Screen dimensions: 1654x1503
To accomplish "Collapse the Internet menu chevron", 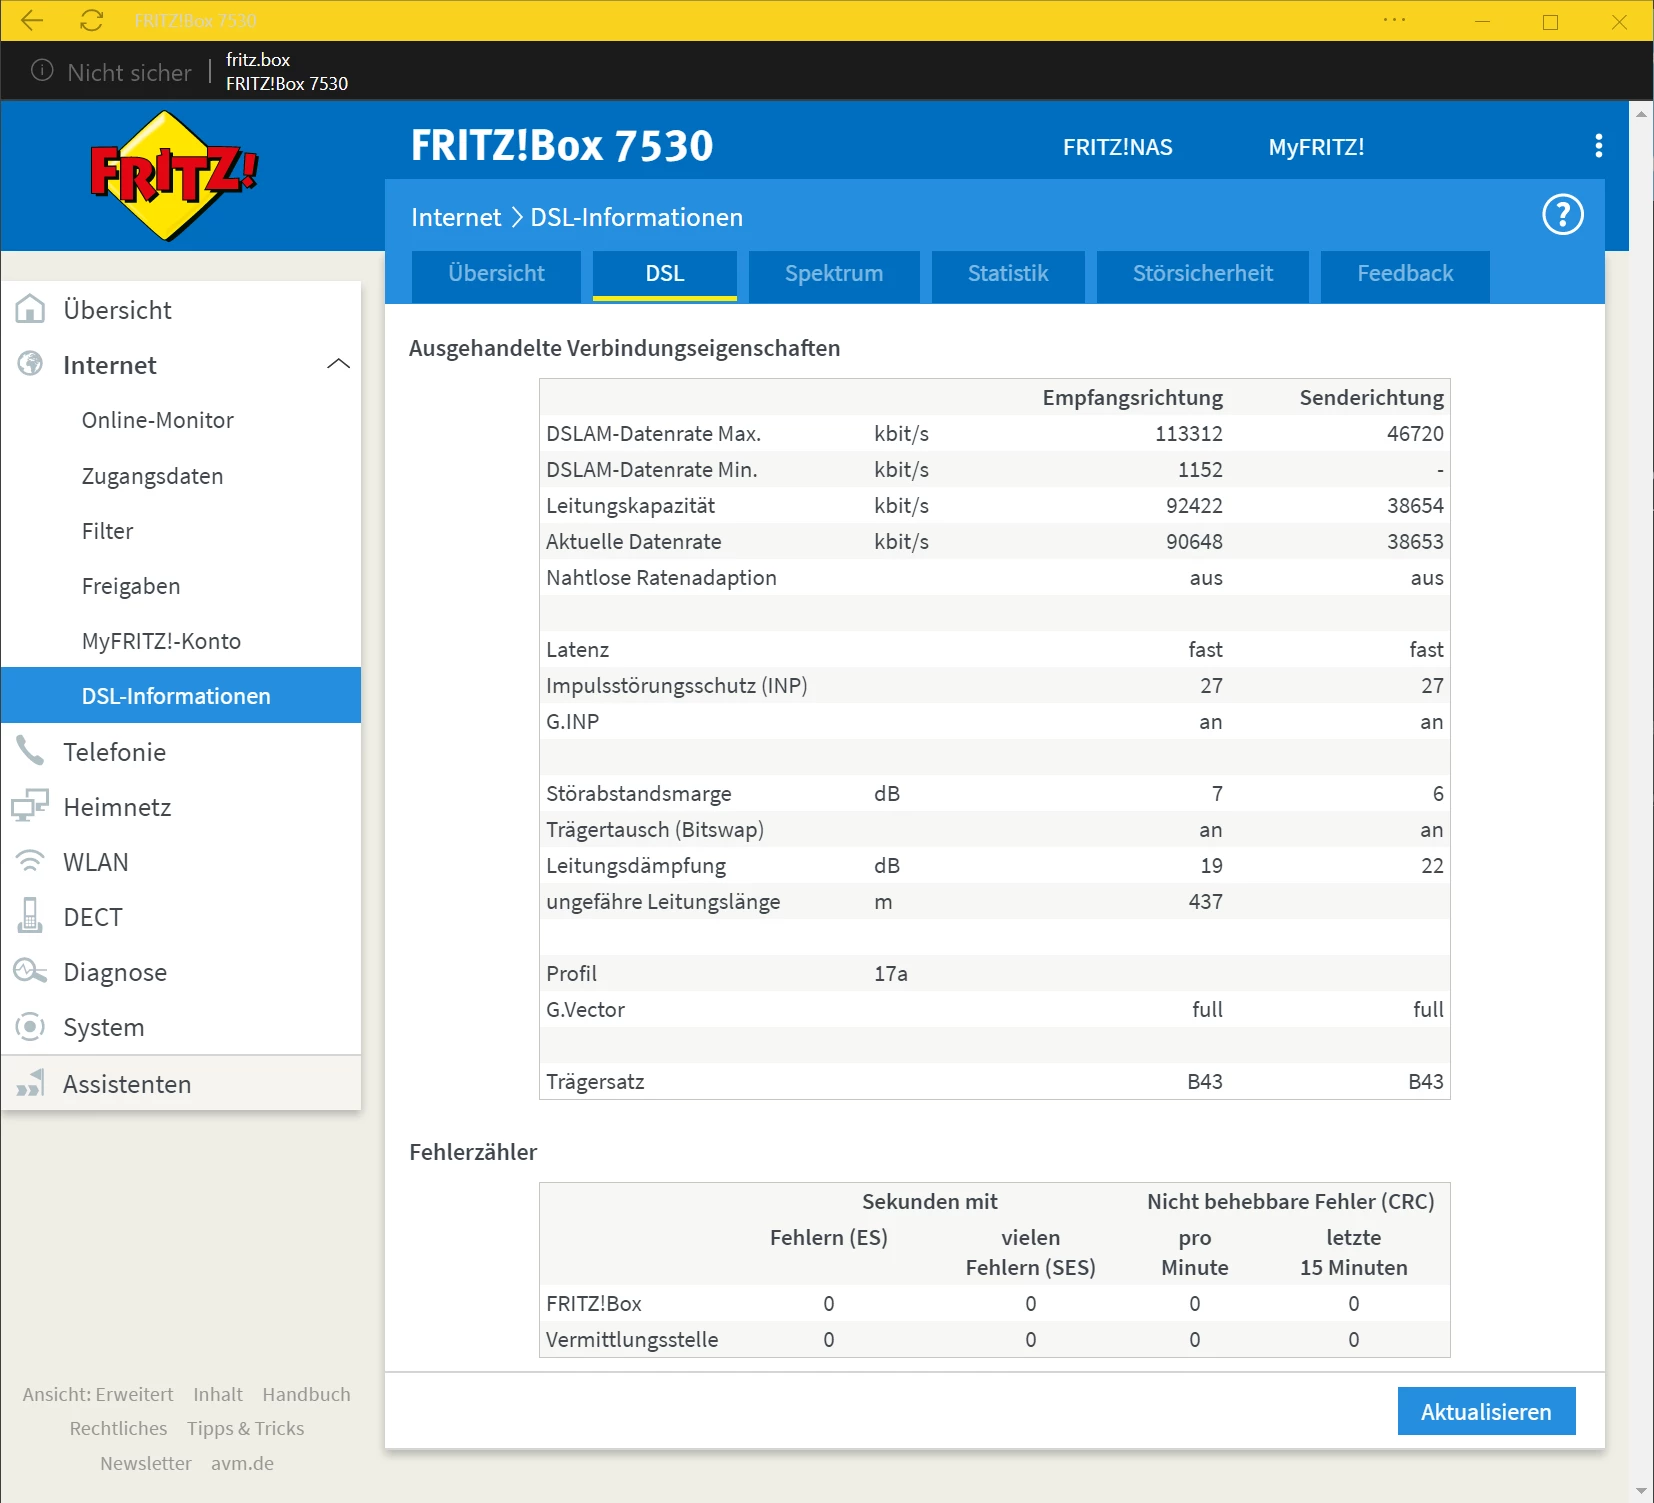I will [338, 364].
